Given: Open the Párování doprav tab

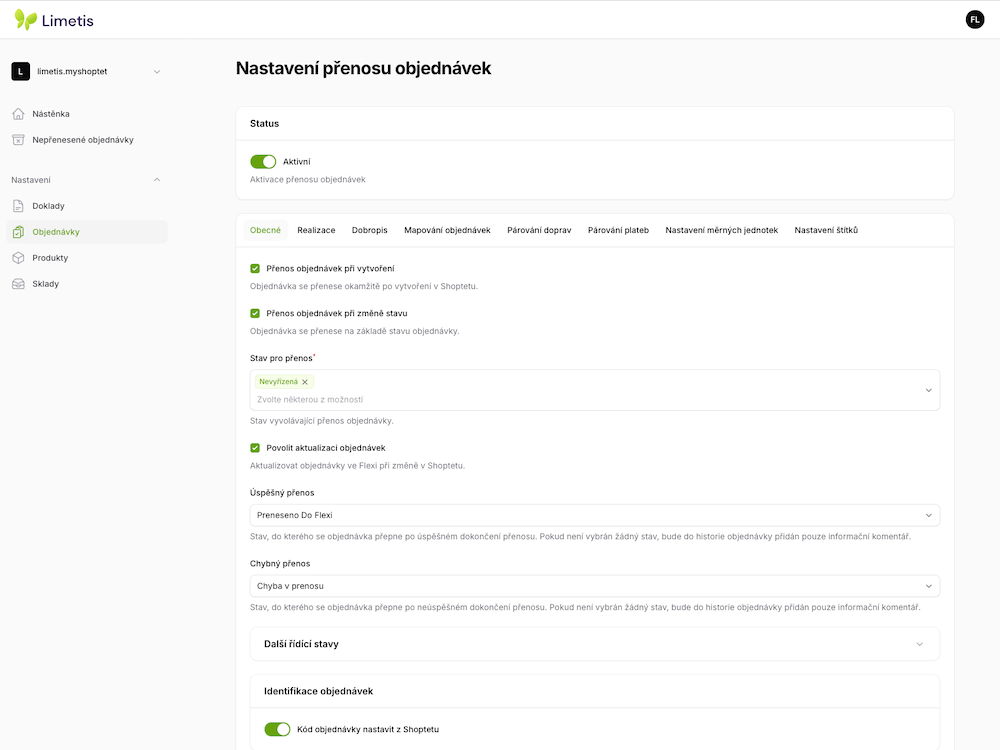Looking at the screenshot, I should (x=539, y=230).
